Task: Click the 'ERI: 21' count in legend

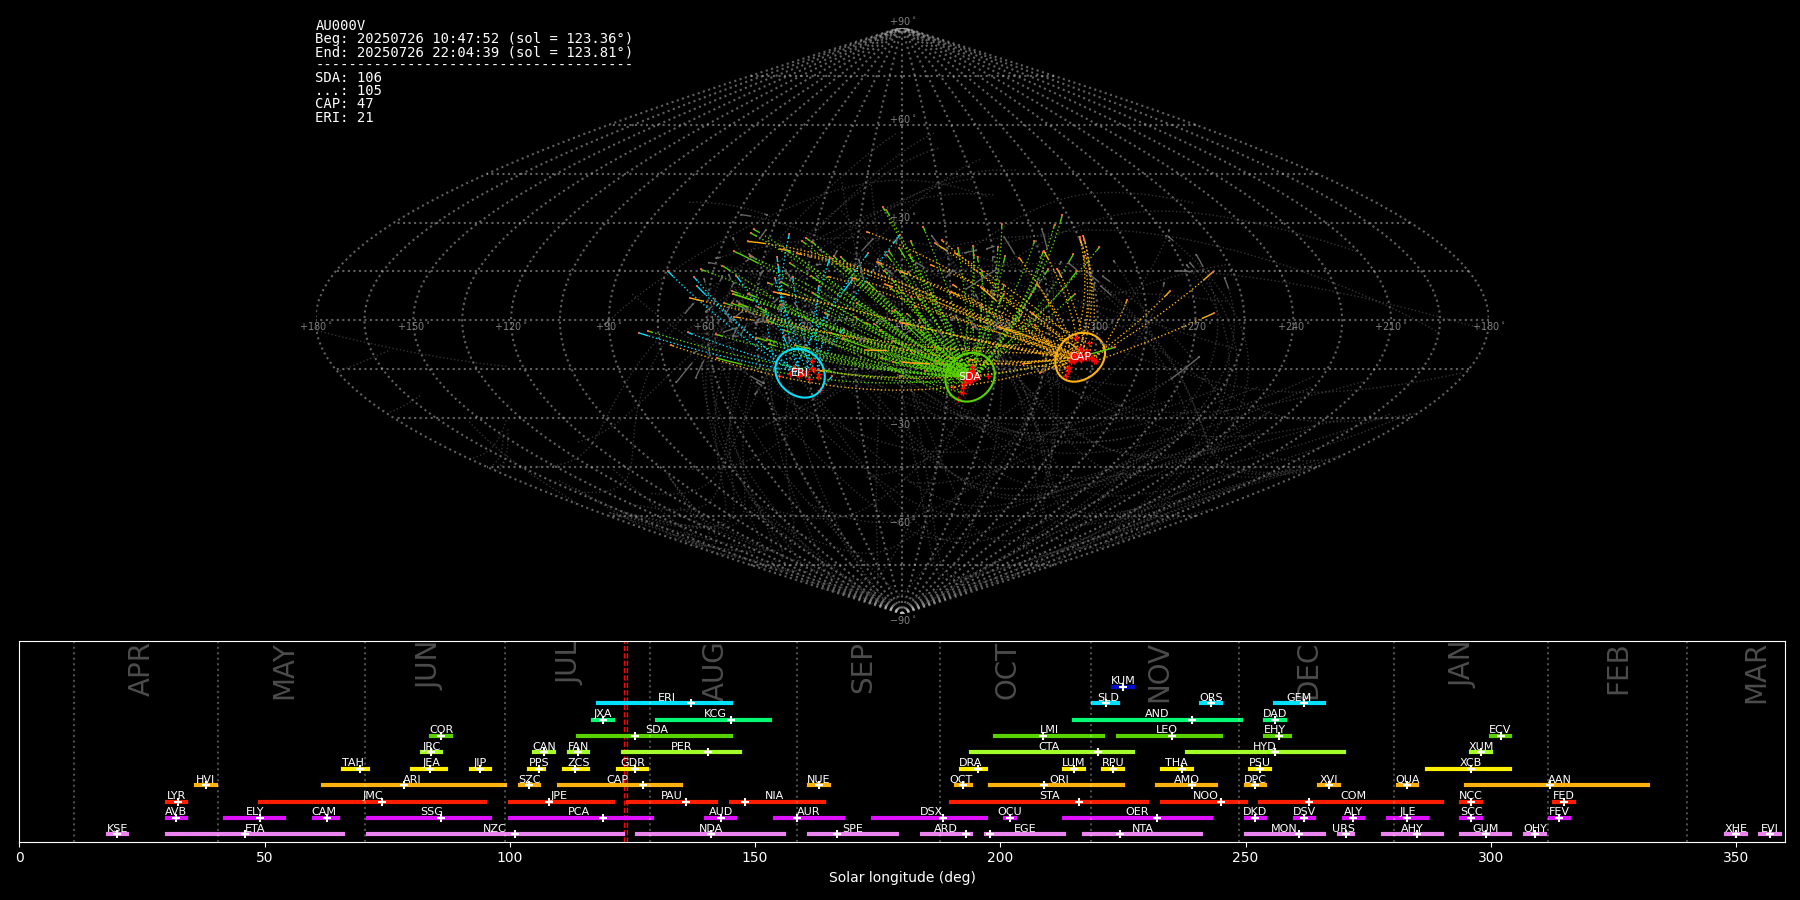Action: pos(344,118)
